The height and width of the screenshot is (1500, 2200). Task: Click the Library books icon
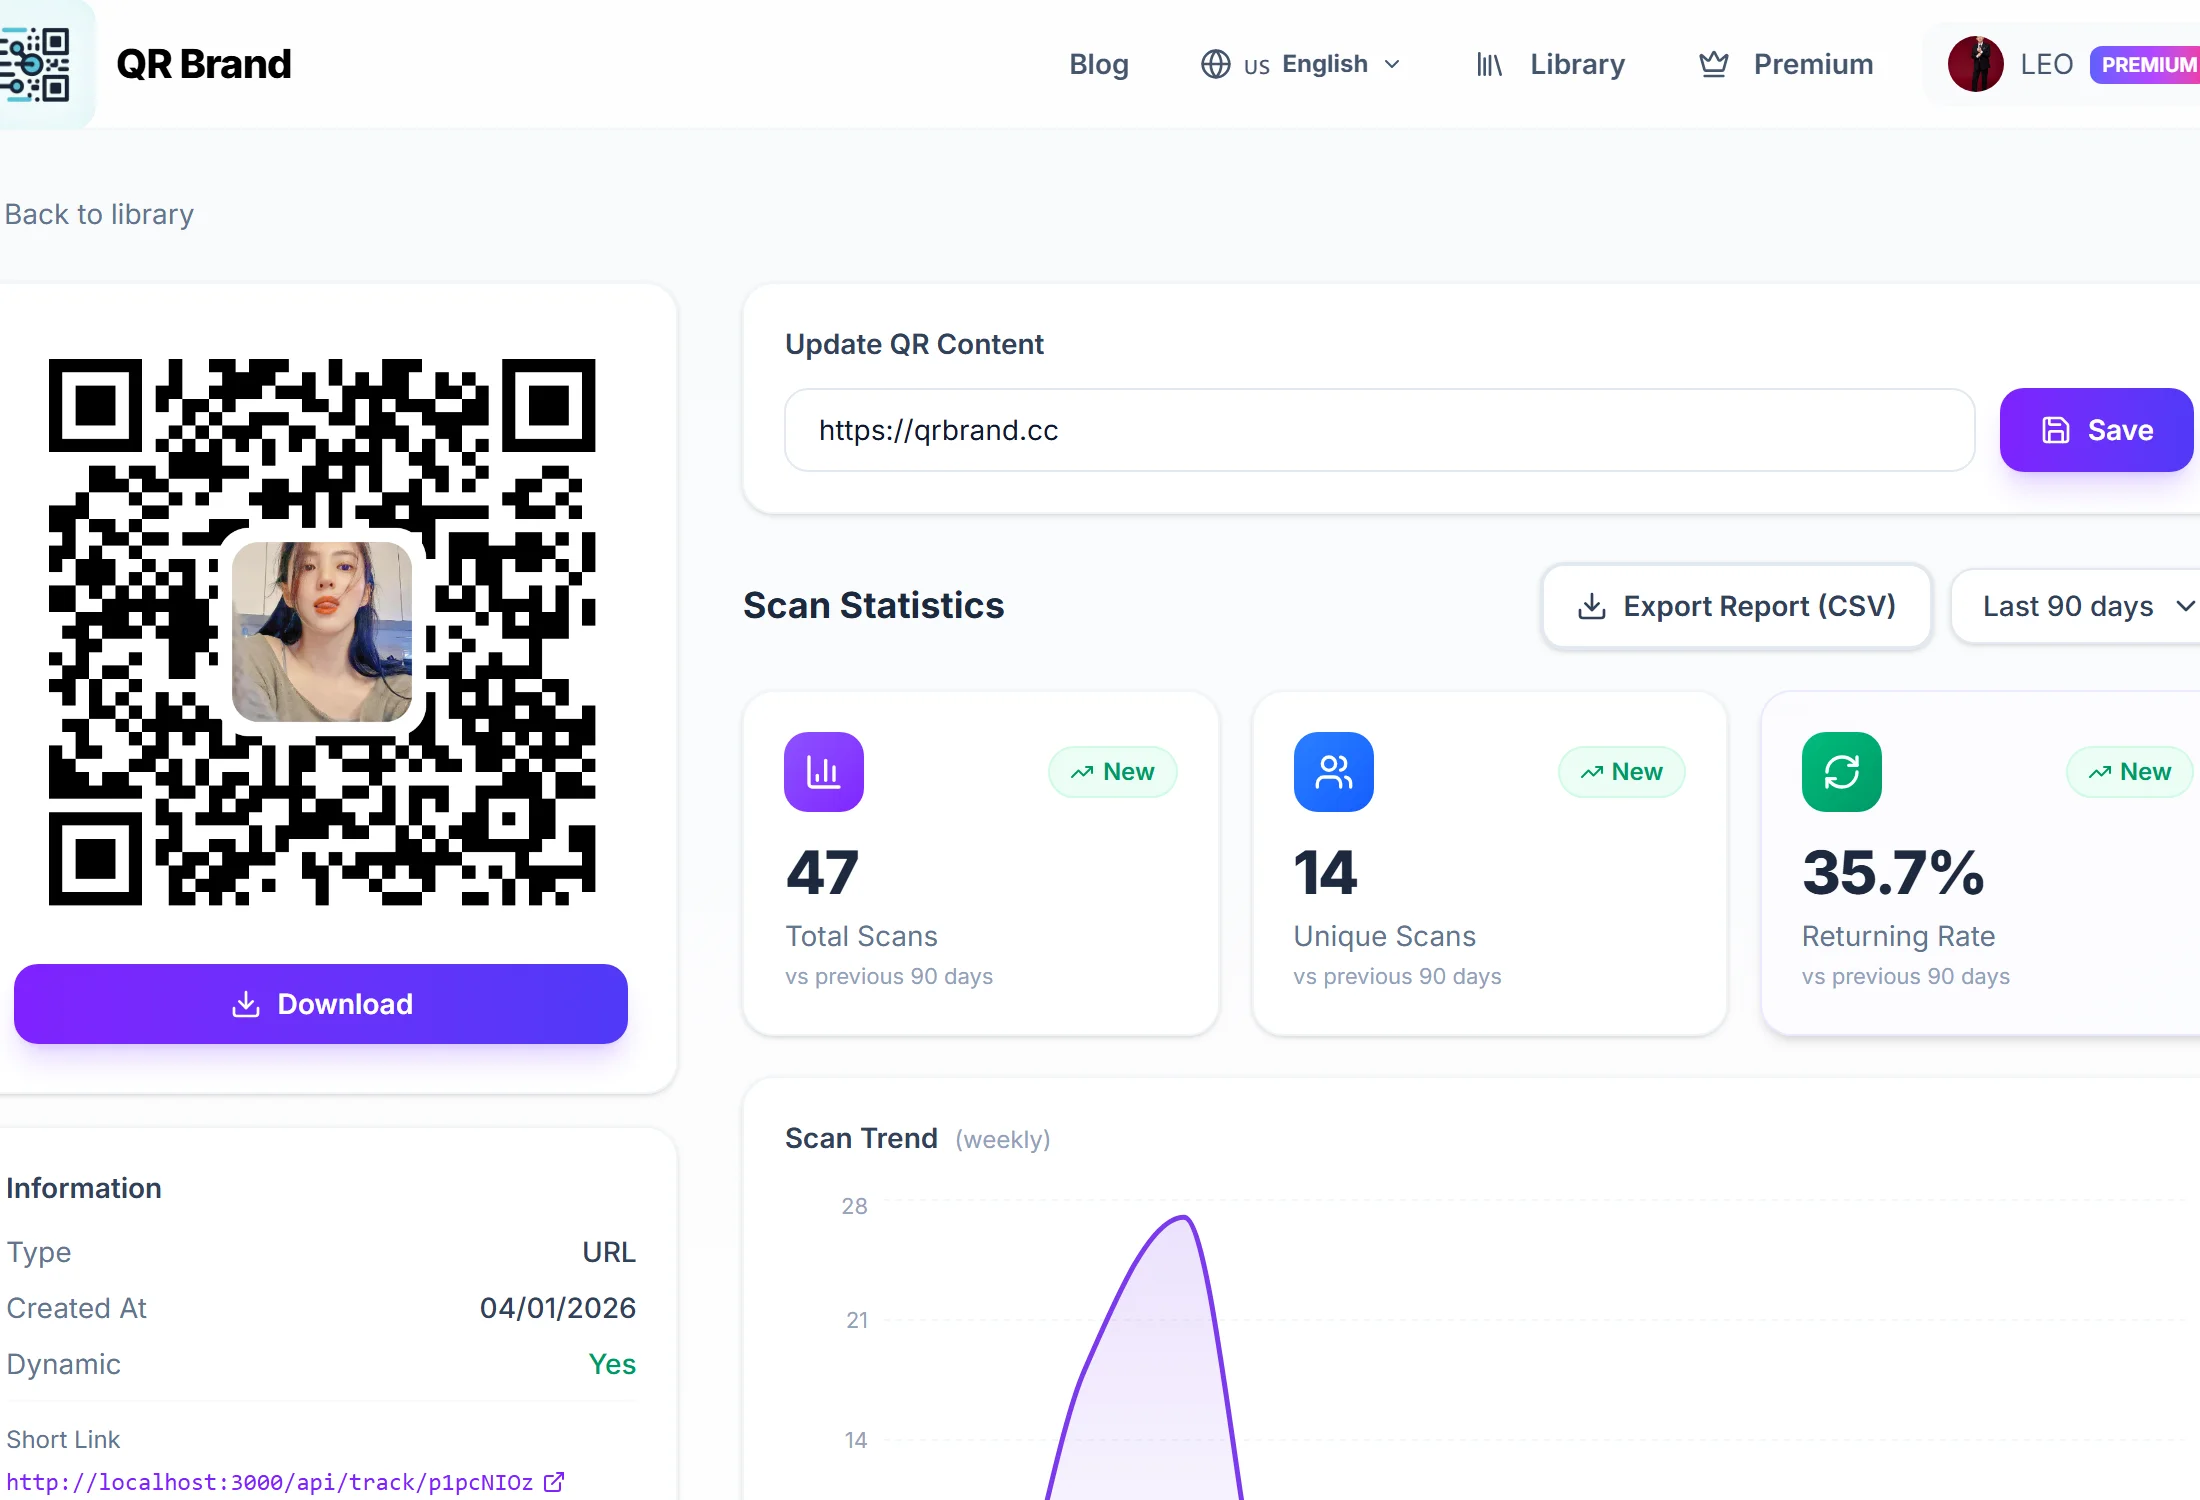1489,64
